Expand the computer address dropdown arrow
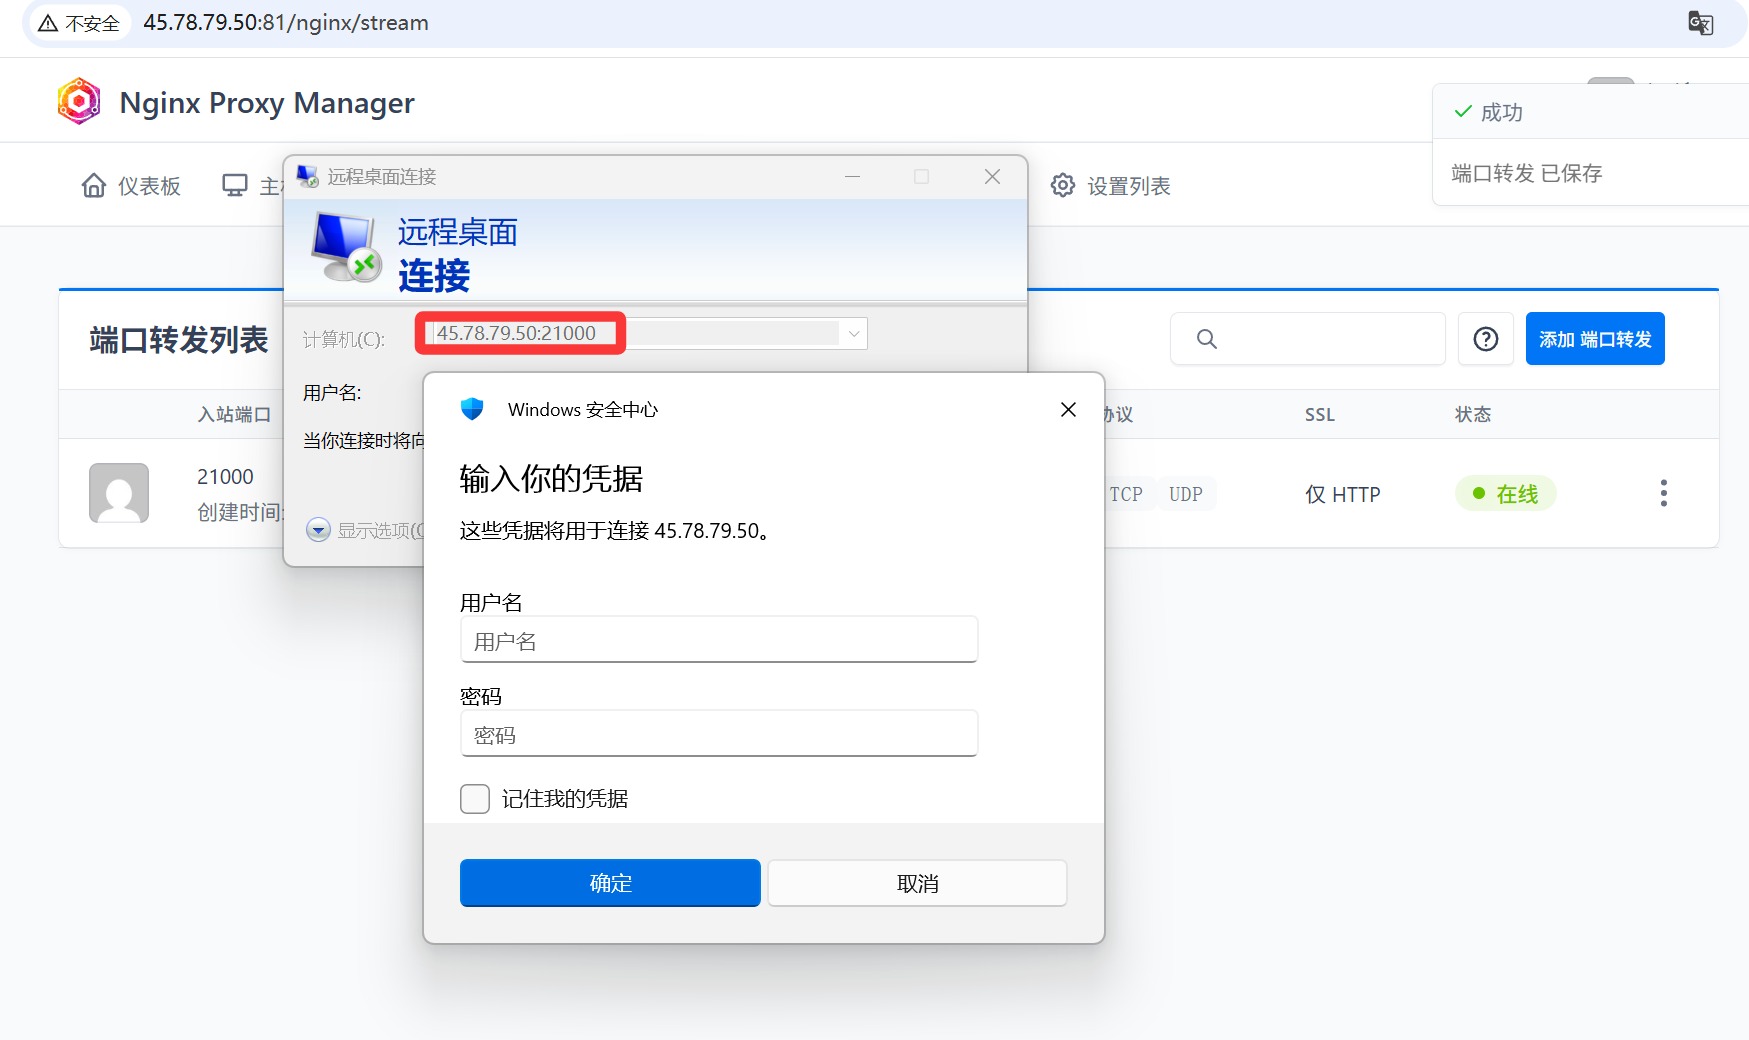The width and height of the screenshot is (1749, 1040). pyautogui.click(x=854, y=334)
